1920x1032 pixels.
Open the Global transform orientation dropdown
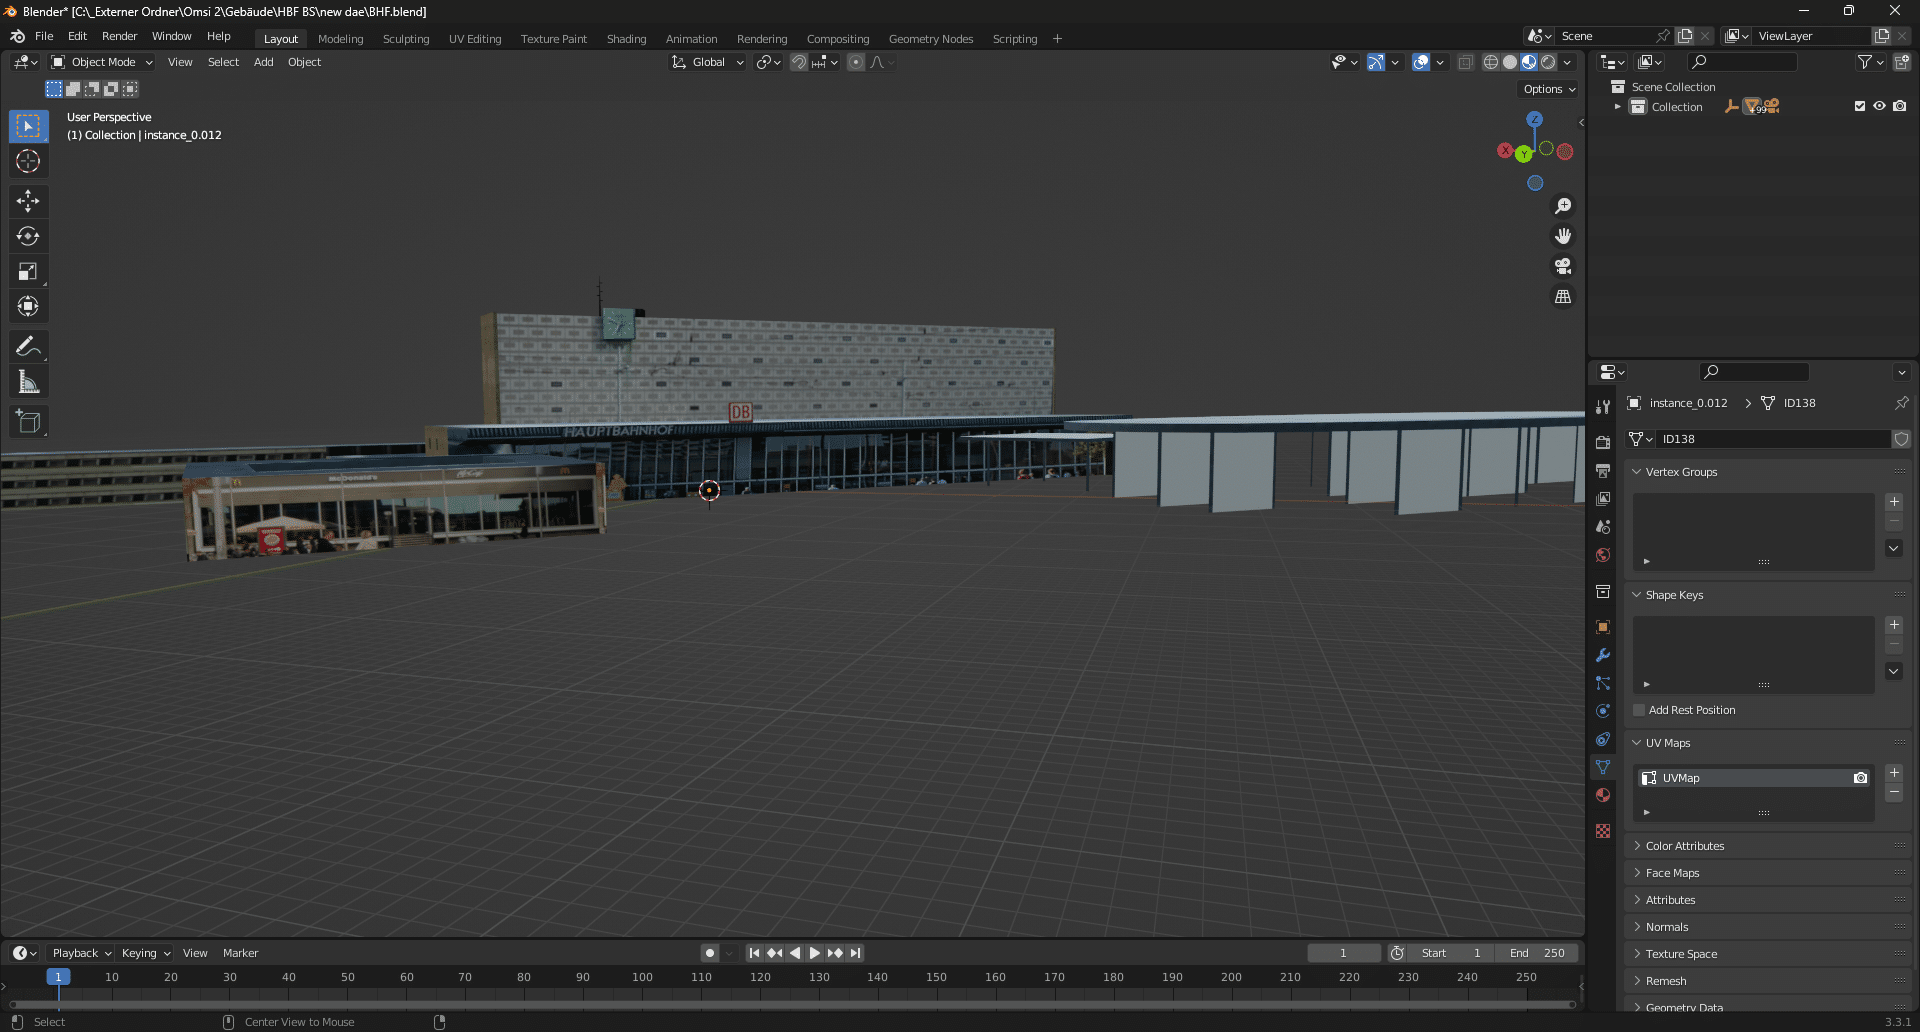pyautogui.click(x=708, y=62)
